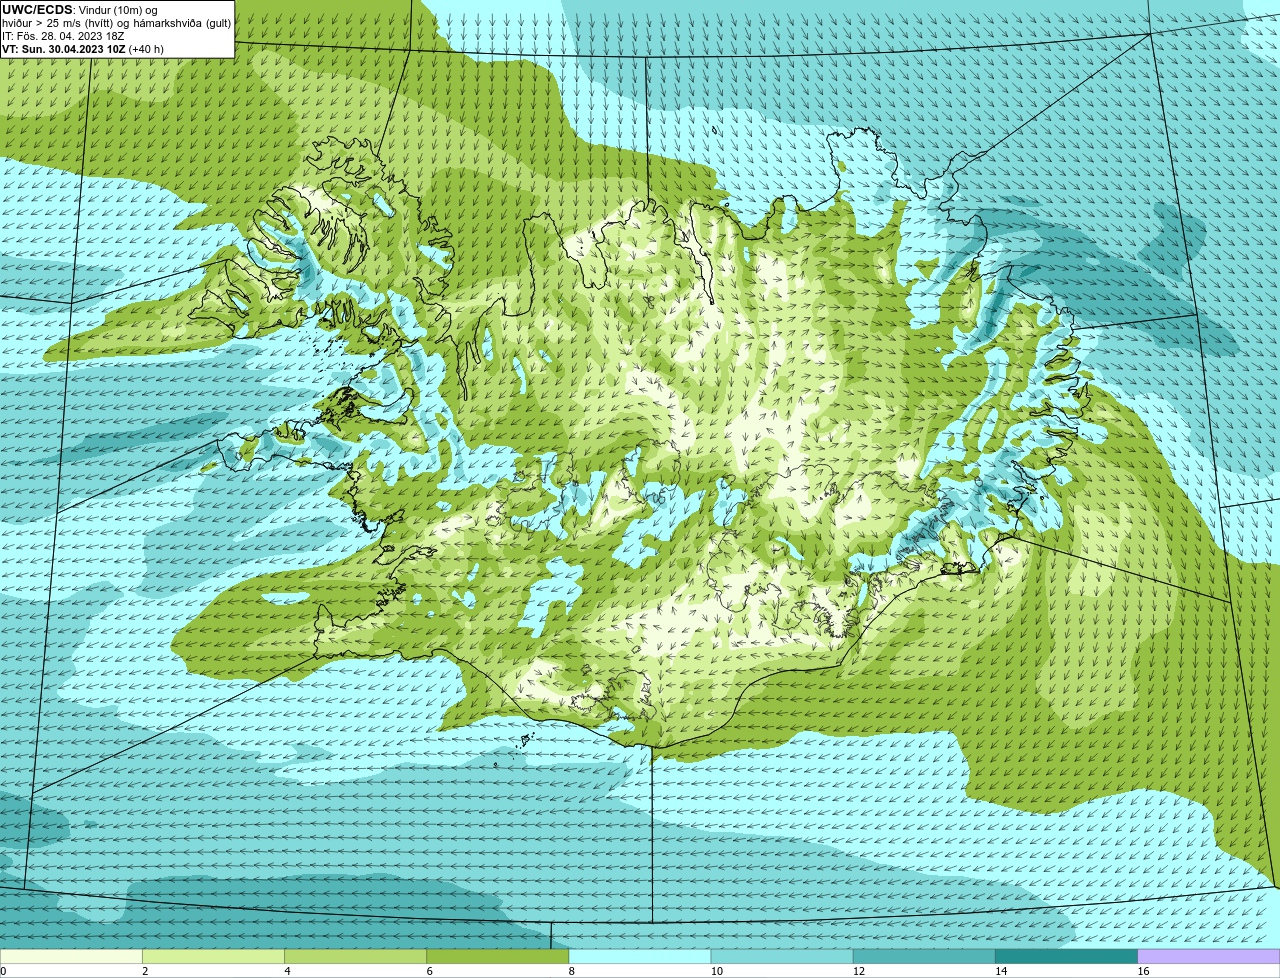Click the medium green 4–6 legend swatch
The width and height of the screenshot is (1280, 978).
355,957
